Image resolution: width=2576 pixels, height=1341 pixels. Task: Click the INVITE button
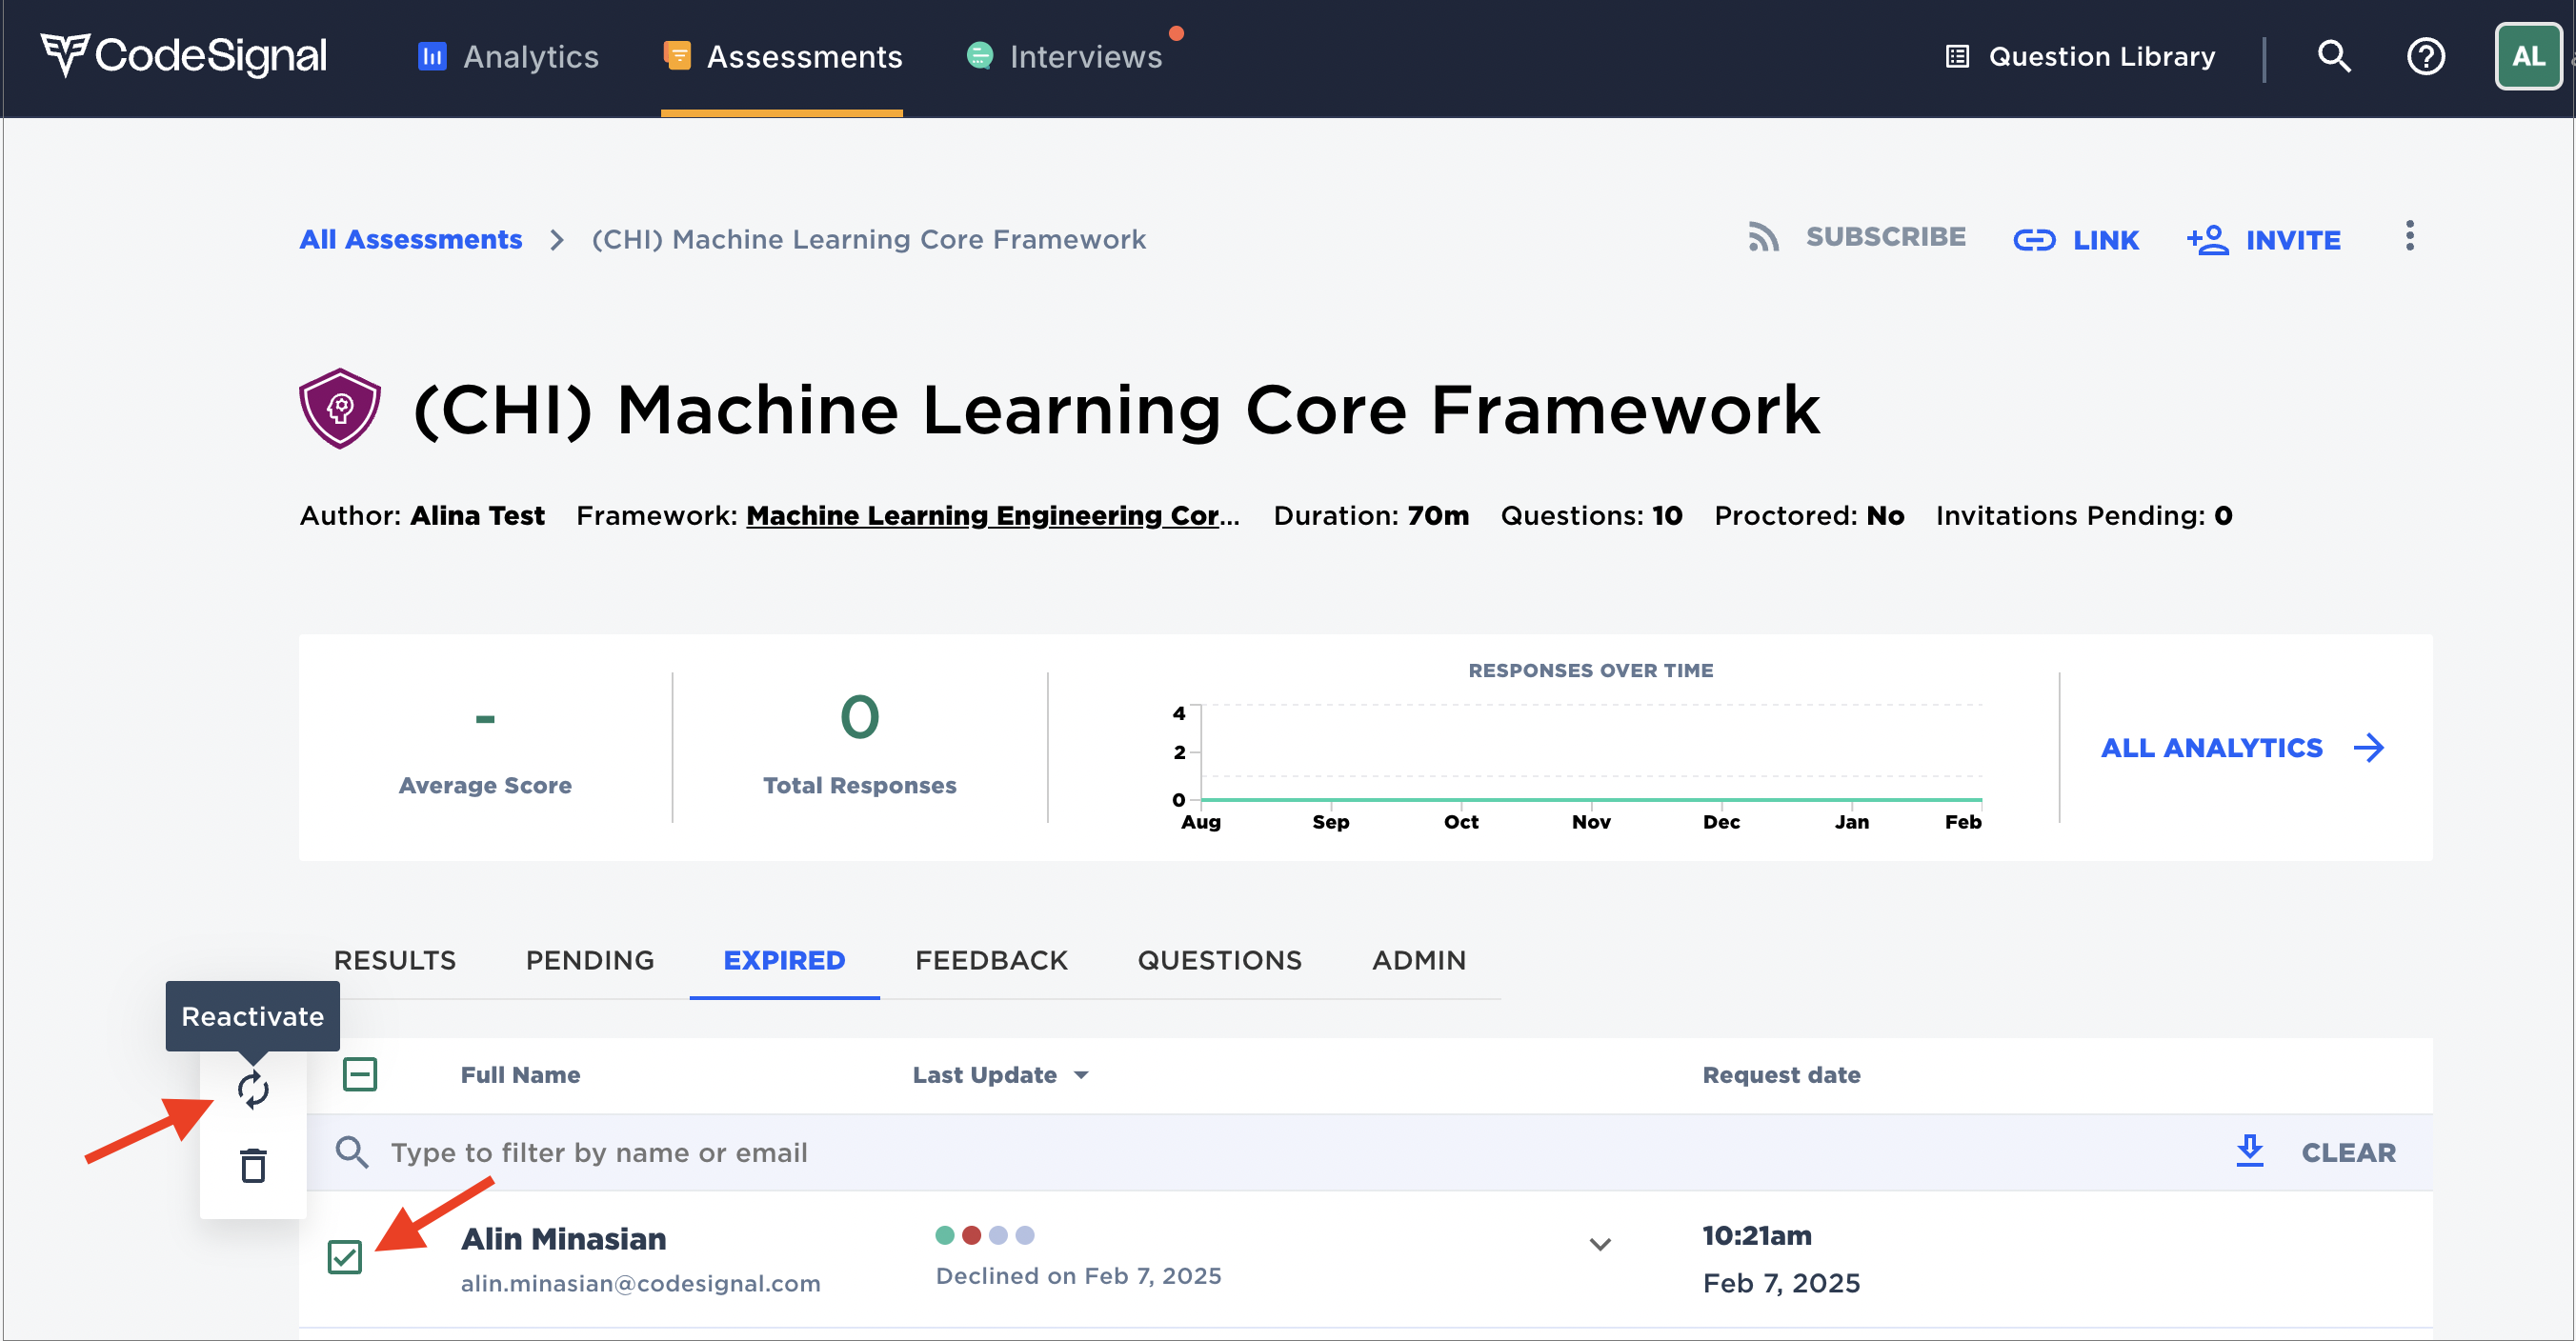2264,240
